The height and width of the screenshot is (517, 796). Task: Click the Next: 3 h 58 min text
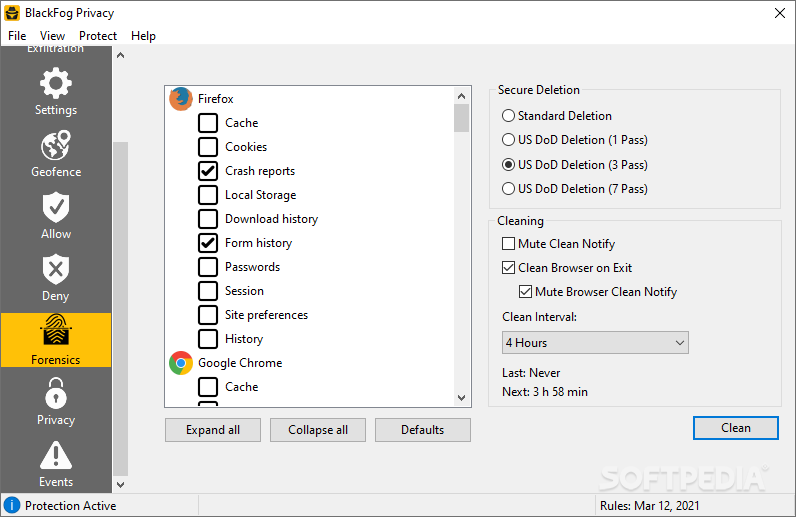point(545,392)
